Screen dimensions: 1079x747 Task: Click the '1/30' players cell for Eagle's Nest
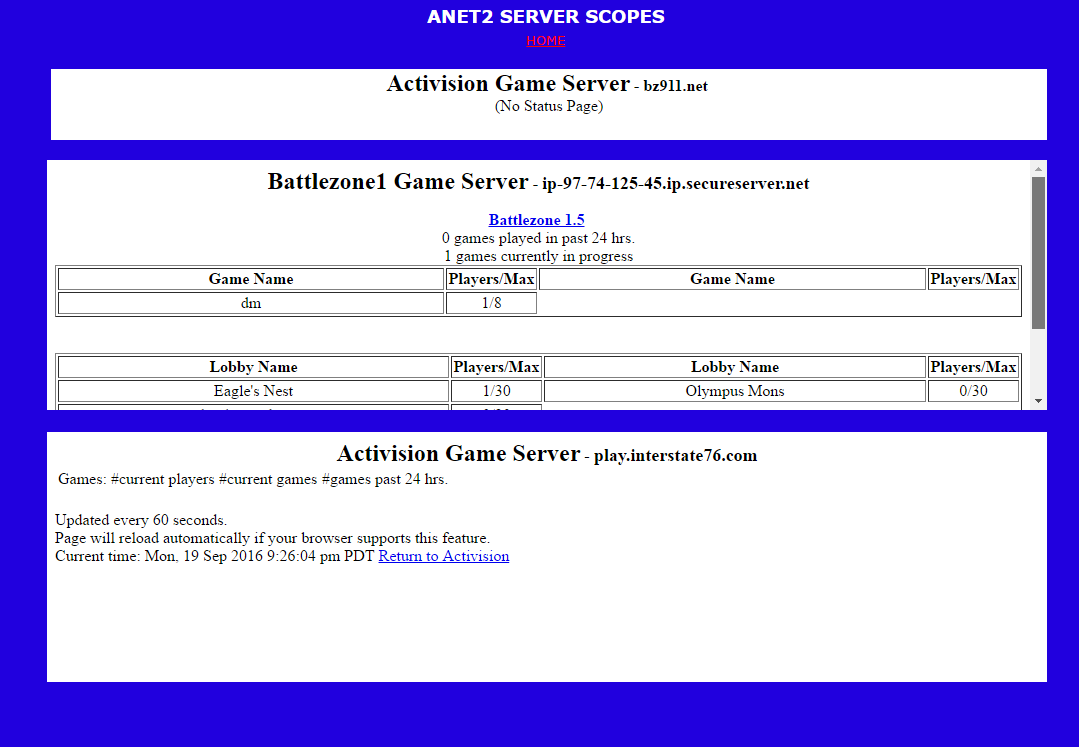point(496,391)
